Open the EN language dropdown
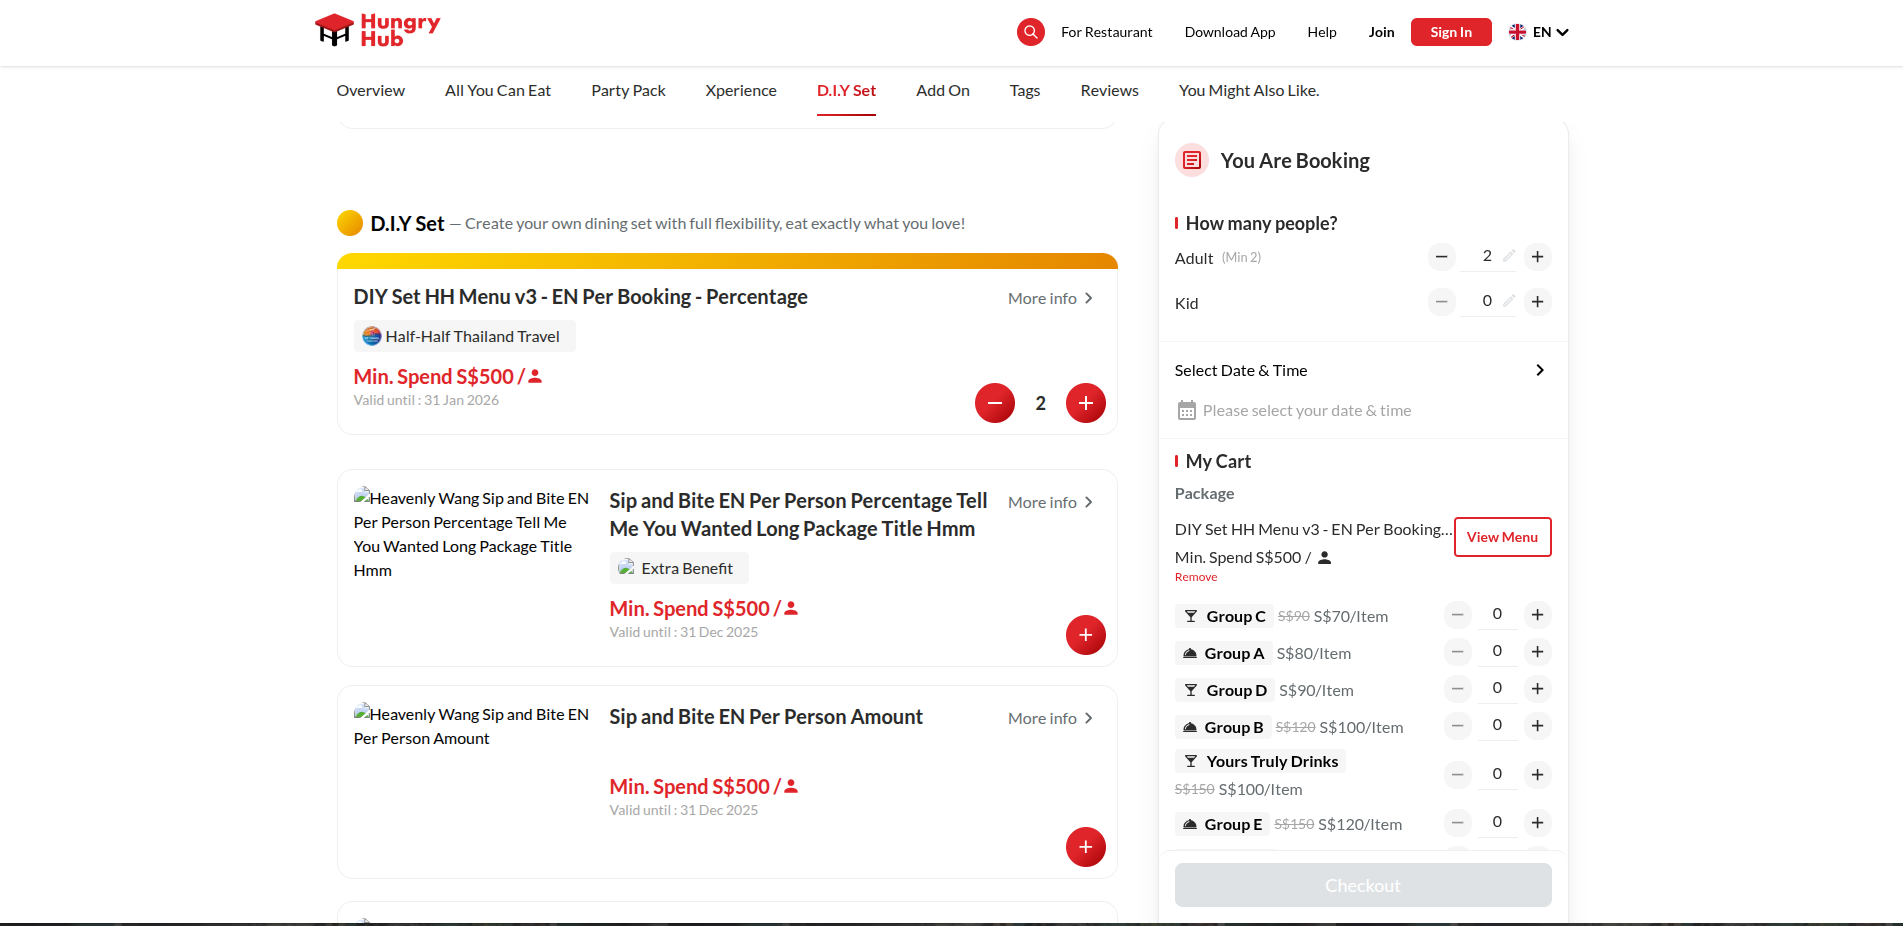Viewport: 1903px width, 926px height. pyautogui.click(x=1539, y=32)
